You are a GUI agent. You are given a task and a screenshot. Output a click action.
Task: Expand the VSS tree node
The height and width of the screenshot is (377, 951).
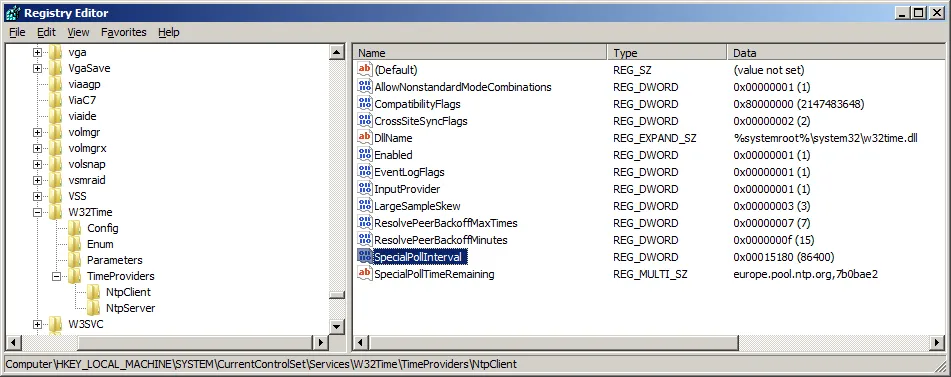38,196
